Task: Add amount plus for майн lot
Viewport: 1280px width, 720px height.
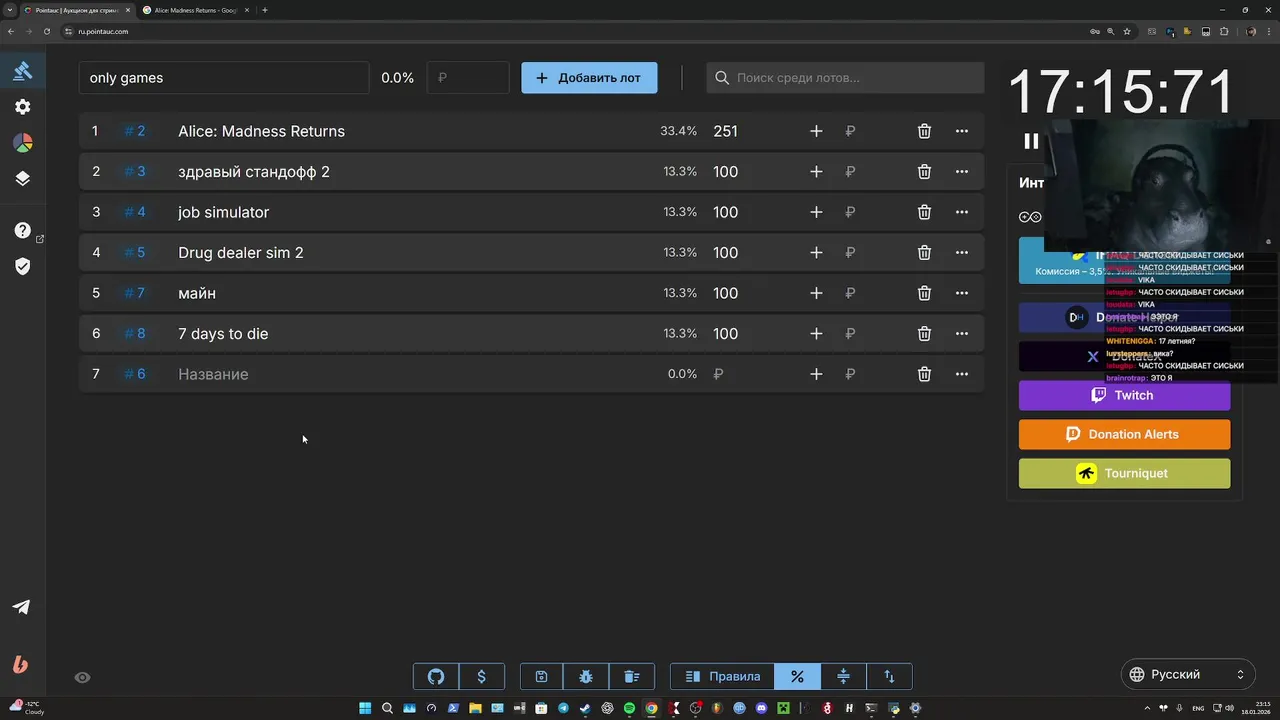Action: coord(816,293)
